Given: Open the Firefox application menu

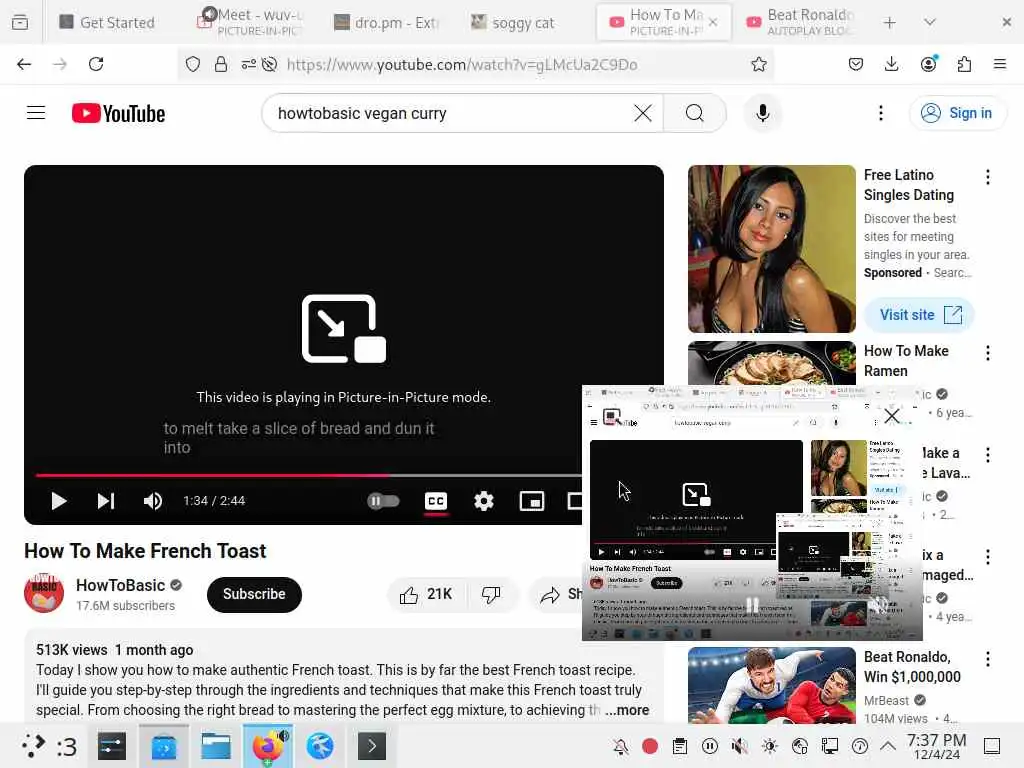Looking at the screenshot, I should pyautogui.click(x=1000, y=64).
